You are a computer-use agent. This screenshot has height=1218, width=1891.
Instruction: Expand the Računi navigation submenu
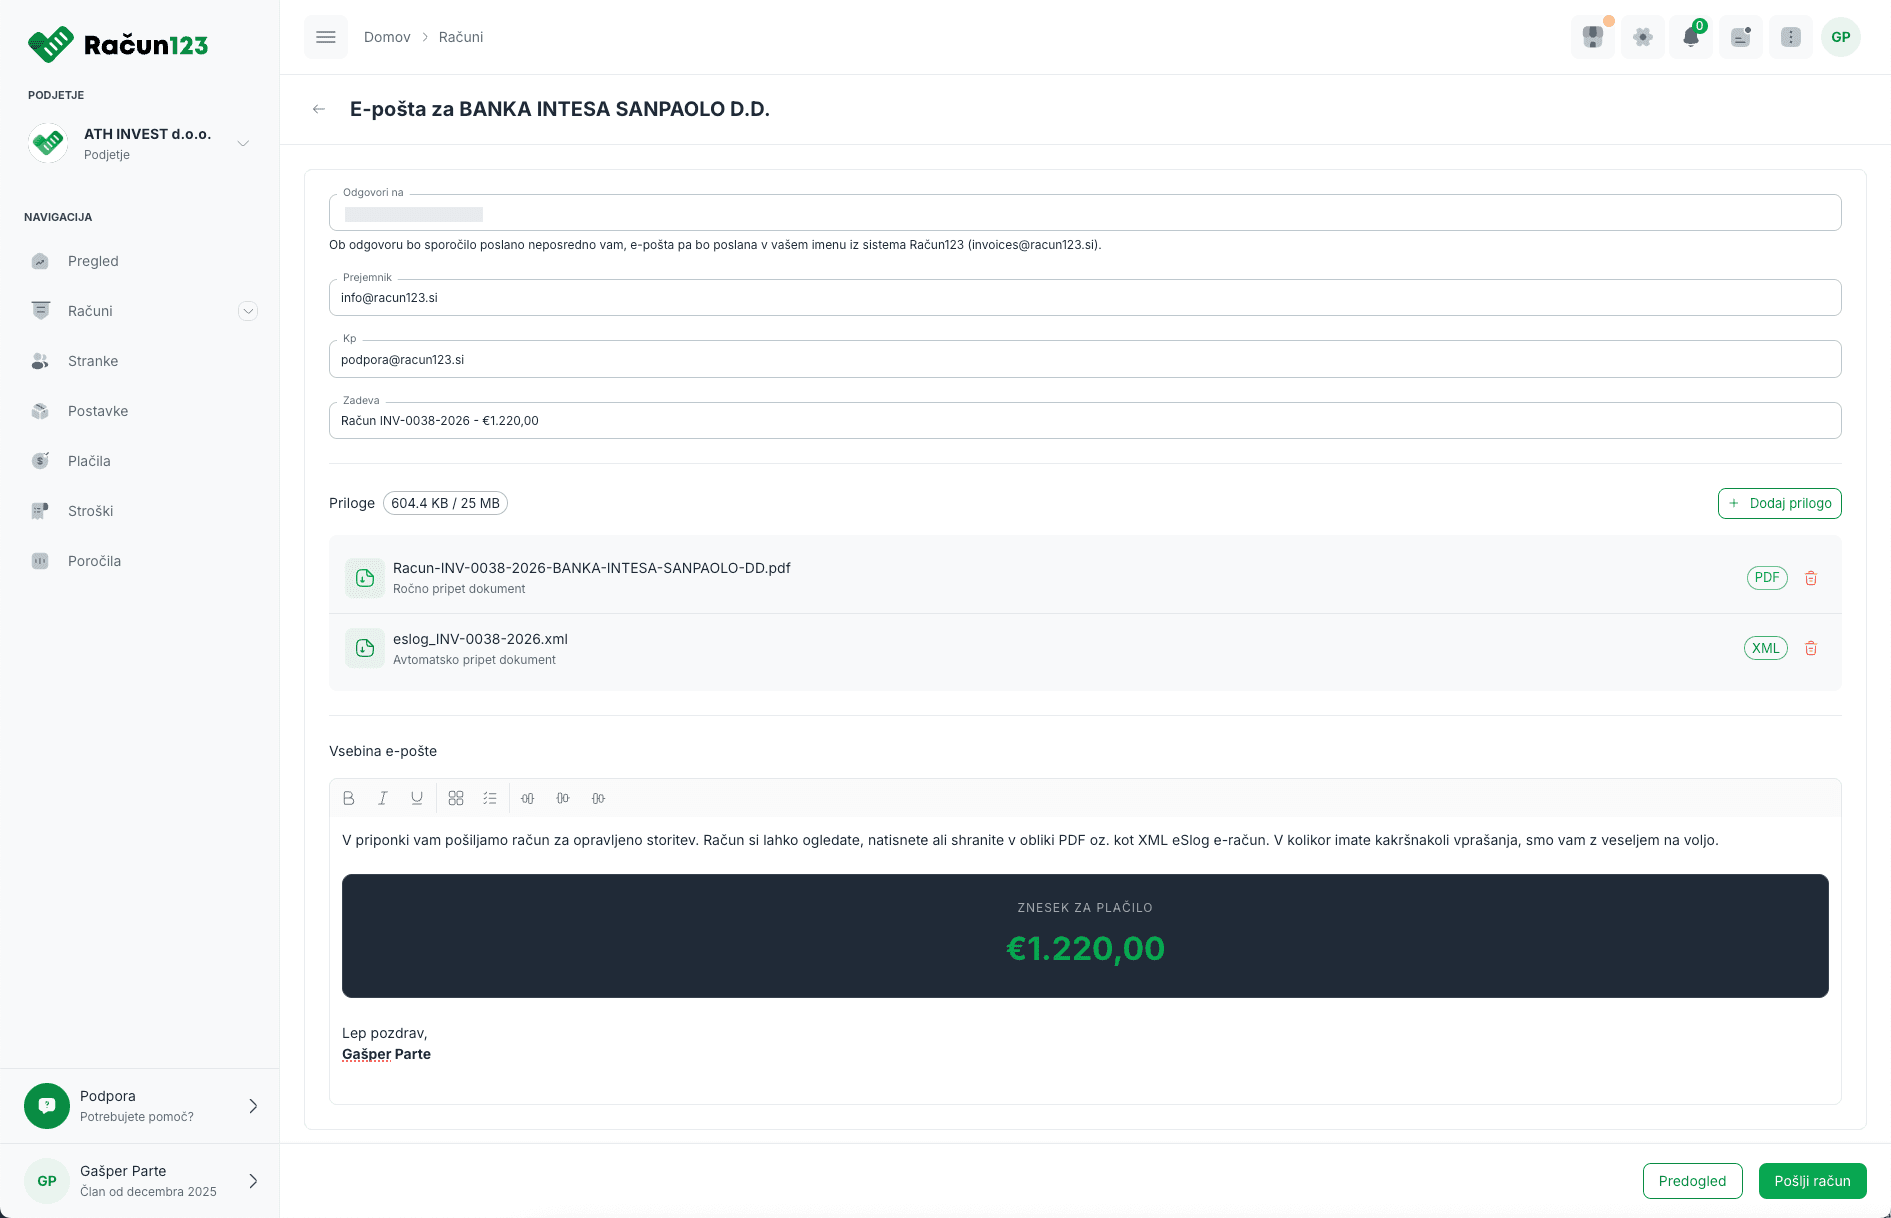click(x=248, y=311)
